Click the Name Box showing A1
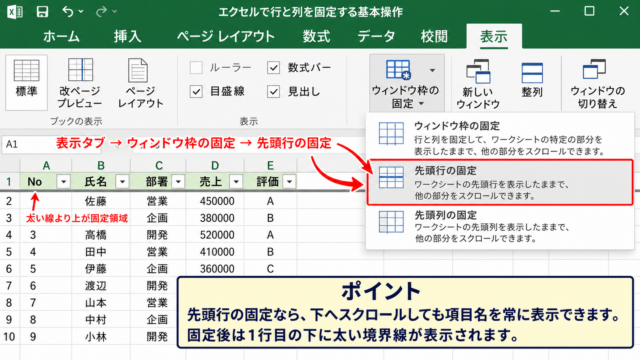Screen dimensions: 640x360 pos(51,144)
